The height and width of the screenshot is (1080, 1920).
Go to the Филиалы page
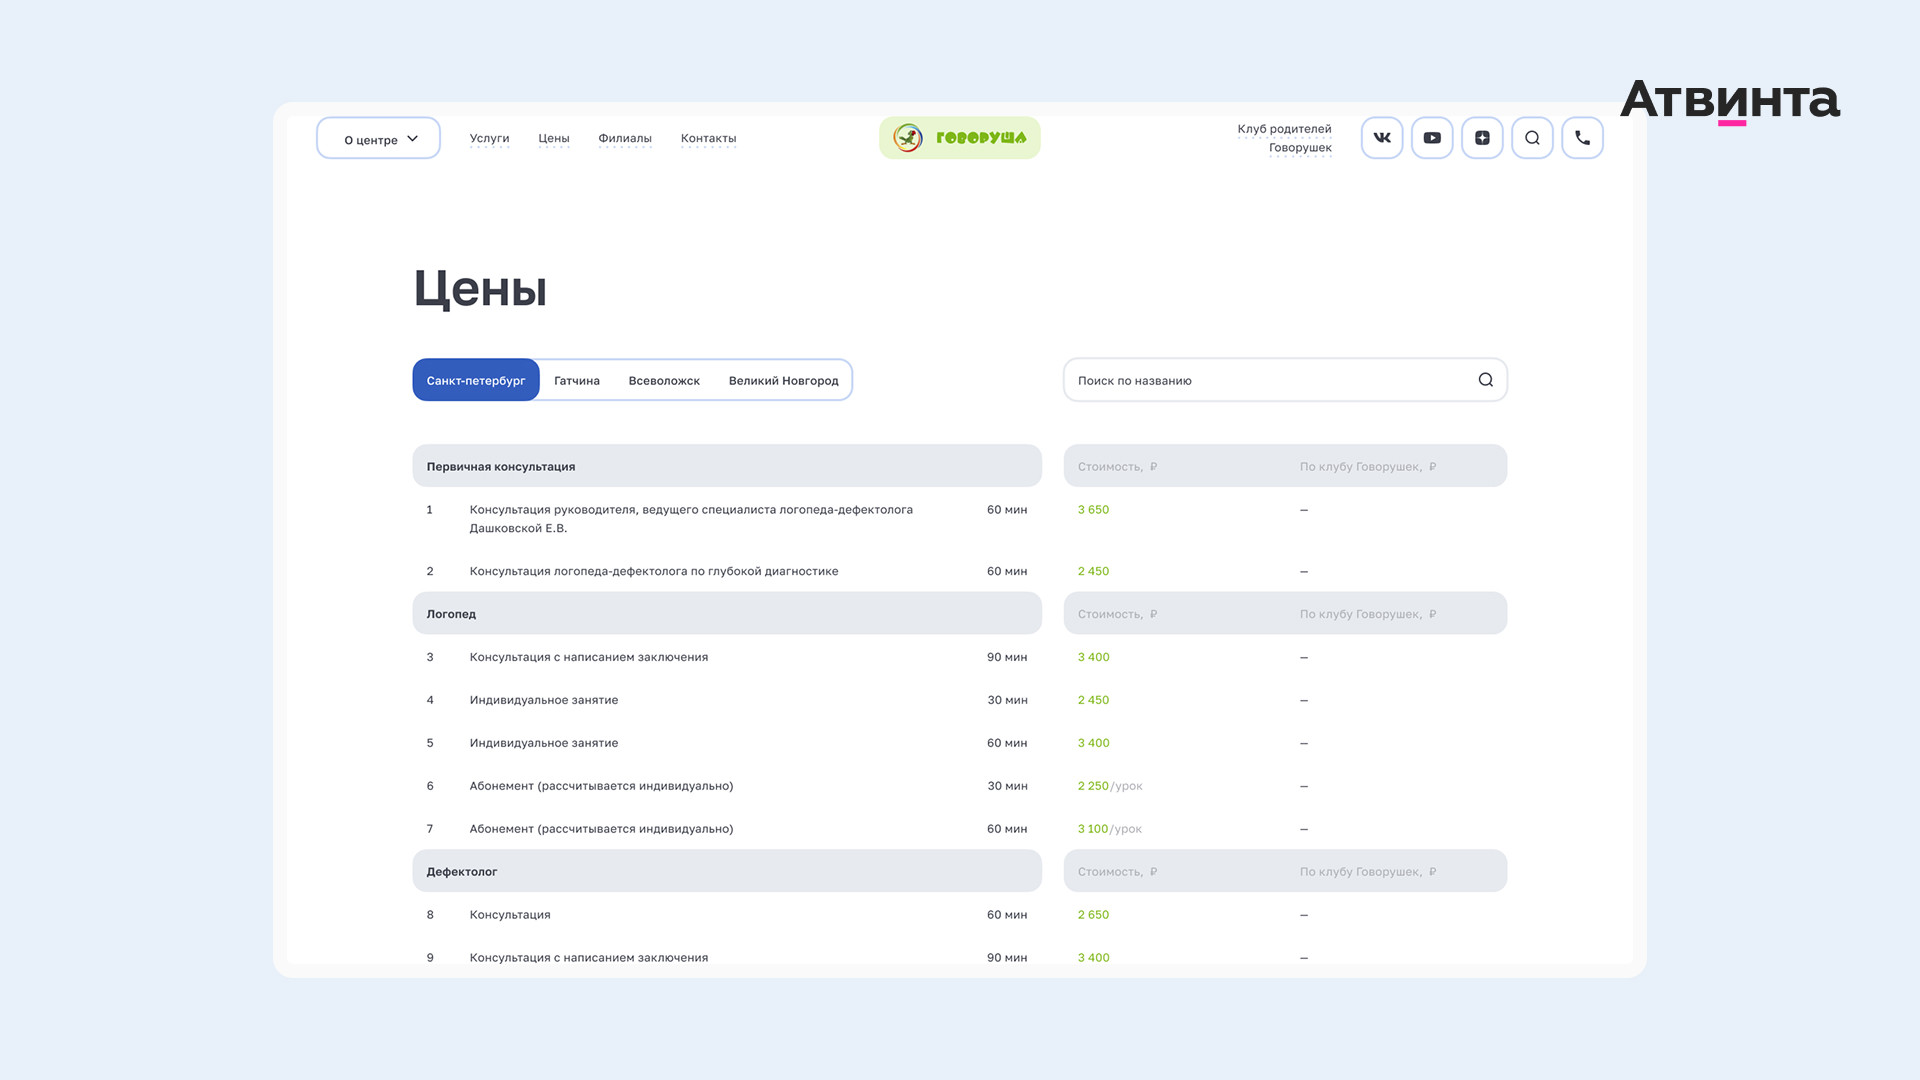point(625,138)
